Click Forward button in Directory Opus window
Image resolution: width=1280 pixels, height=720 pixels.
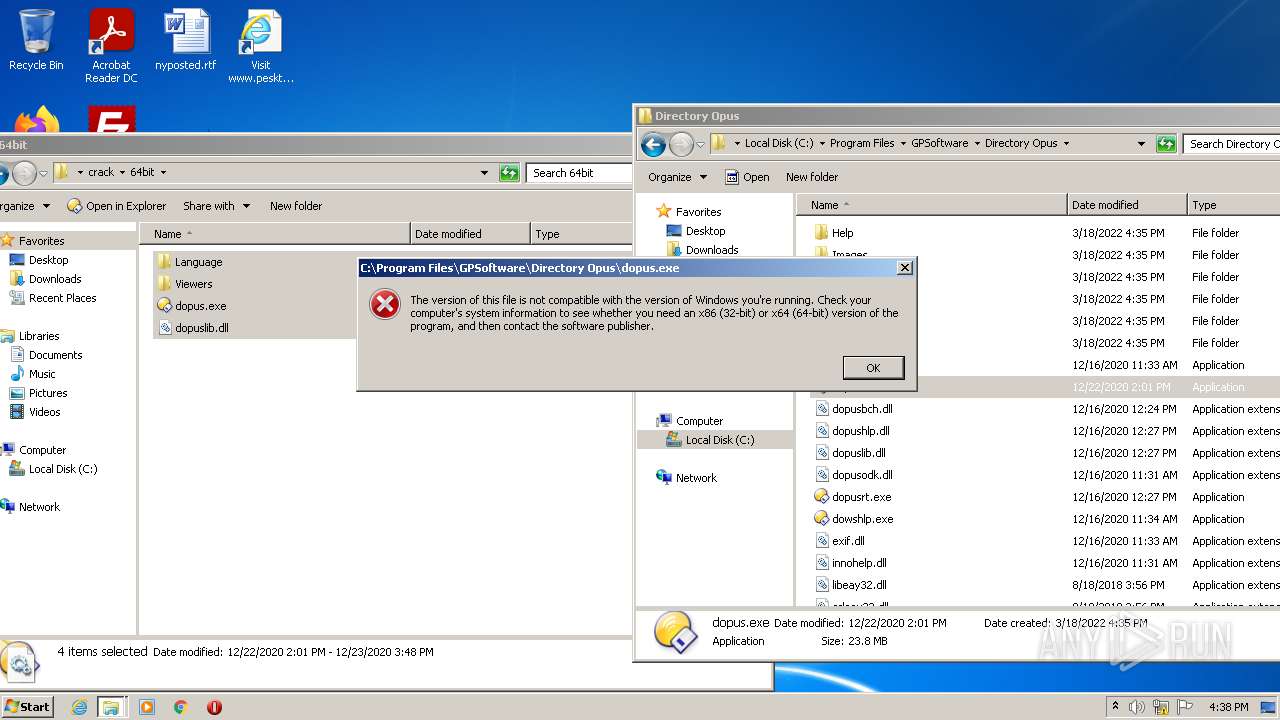(x=681, y=144)
